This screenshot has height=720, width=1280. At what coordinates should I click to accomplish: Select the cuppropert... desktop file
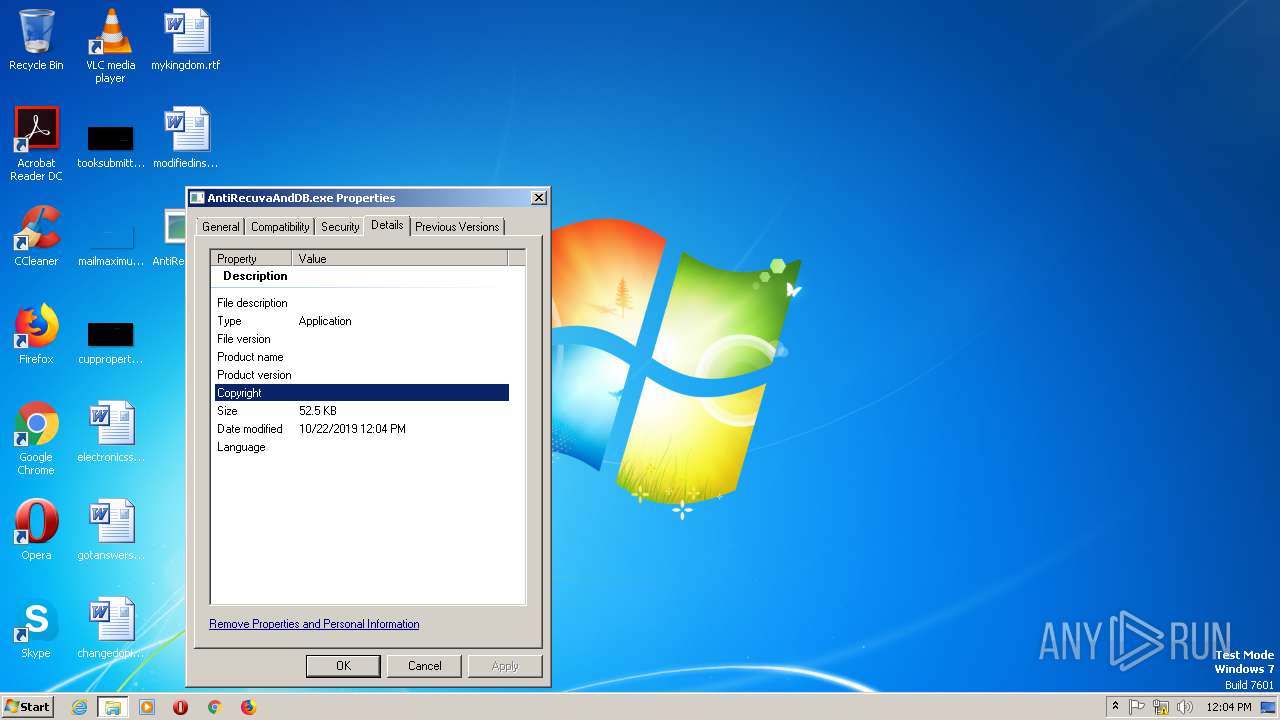tap(110, 342)
